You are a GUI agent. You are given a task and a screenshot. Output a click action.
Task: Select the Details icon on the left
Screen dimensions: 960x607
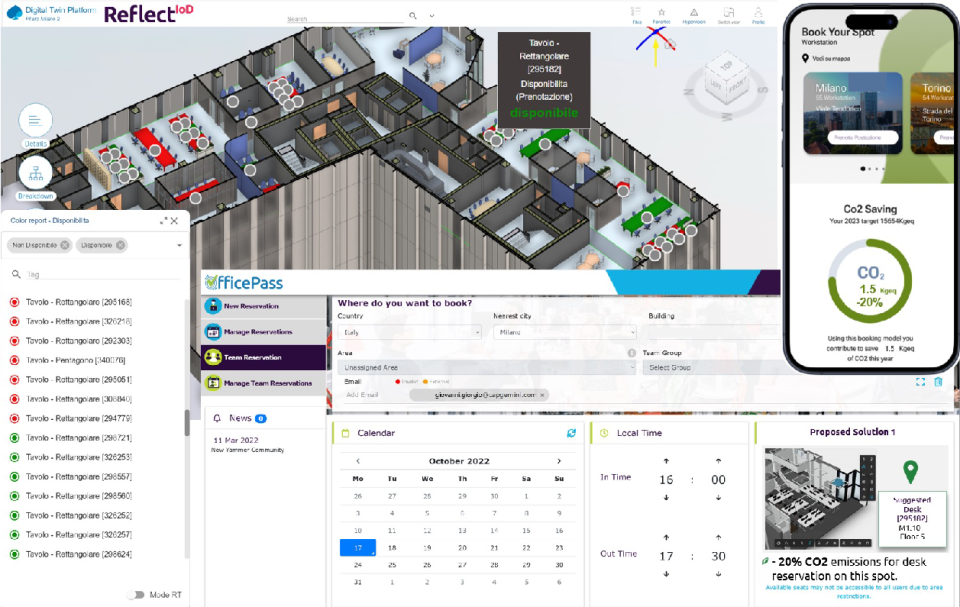(35, 121)
